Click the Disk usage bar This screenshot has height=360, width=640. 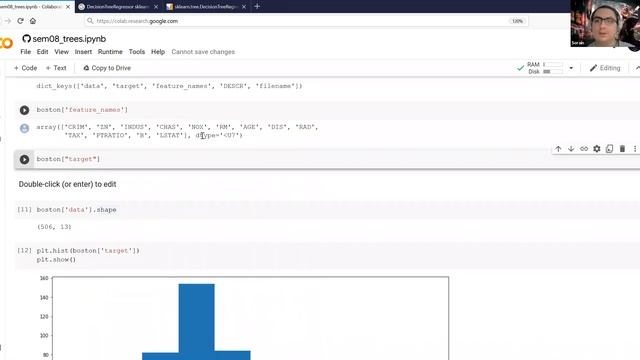(553, 71)
